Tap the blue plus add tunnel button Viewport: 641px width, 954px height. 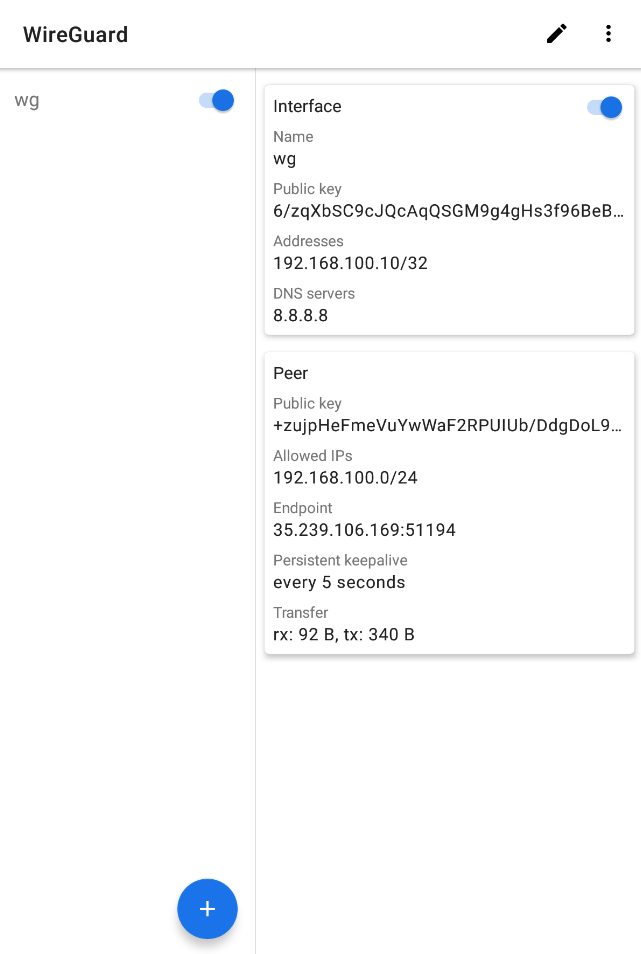(x=207, y=909)
